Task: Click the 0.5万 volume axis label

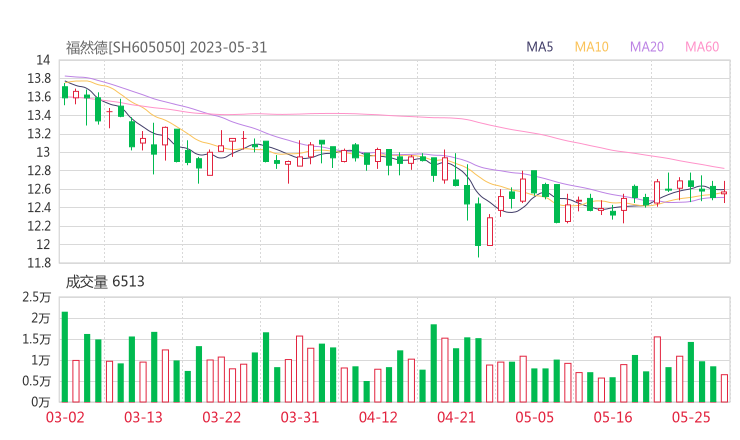Action: (36, 381)
